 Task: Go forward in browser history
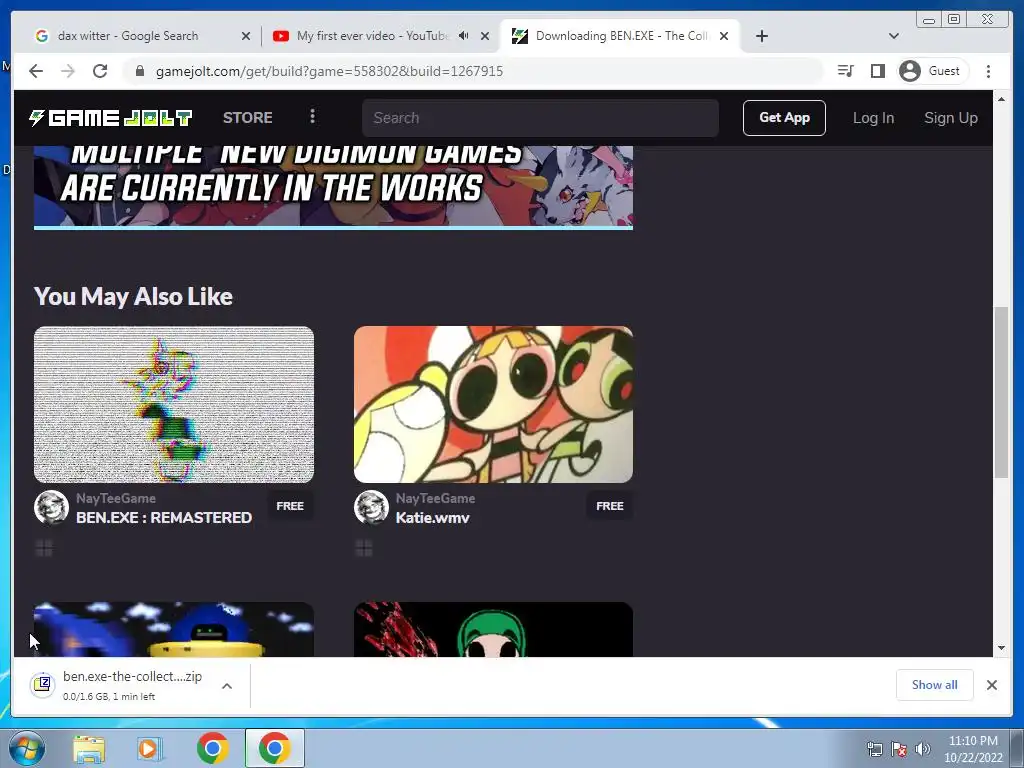pos(68,71)
